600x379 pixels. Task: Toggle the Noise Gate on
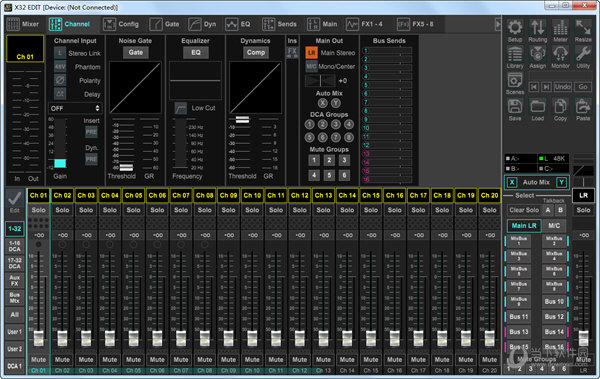(x=135, y=52)
